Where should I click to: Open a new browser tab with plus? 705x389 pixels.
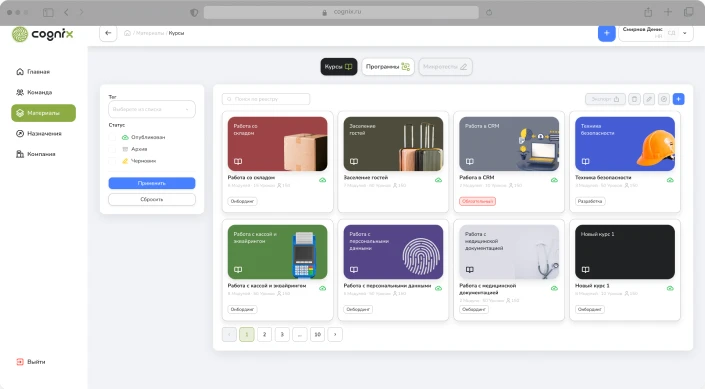[668, 12]
